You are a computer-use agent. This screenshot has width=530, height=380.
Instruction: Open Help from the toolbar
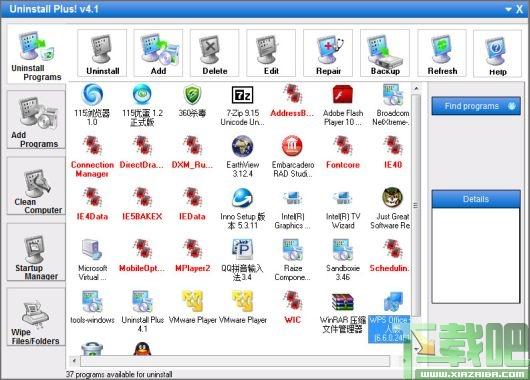pyautogui.click(x=498, y=53)
